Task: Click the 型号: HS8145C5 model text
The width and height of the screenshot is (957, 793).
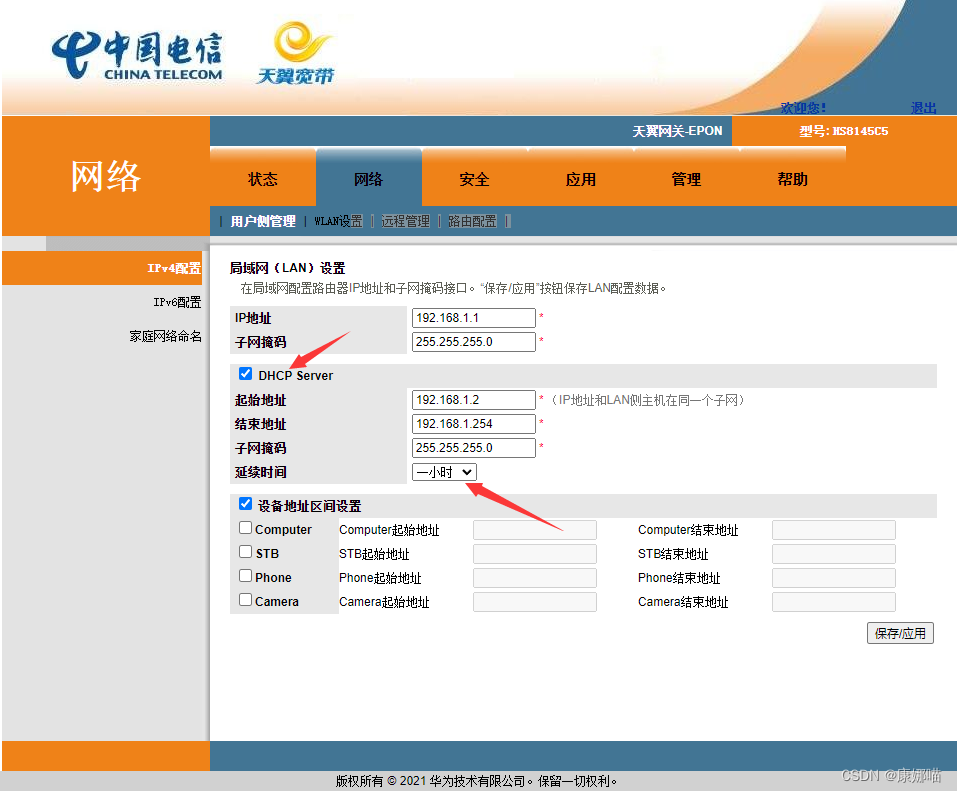Action: point(844,131)
